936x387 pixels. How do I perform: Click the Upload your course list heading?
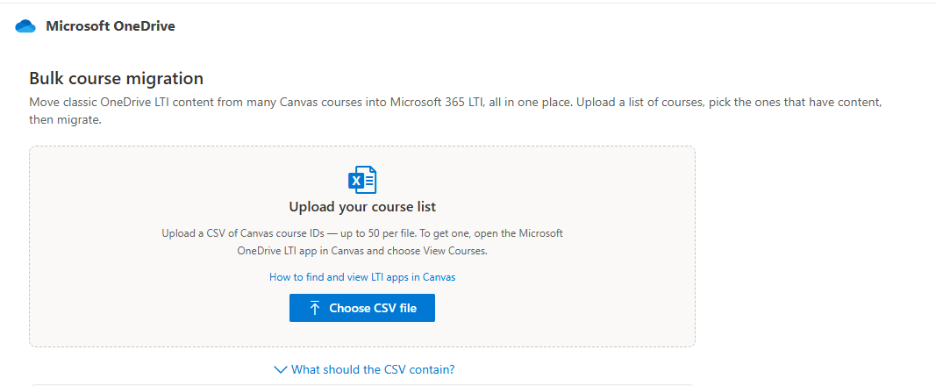[362, 207]
